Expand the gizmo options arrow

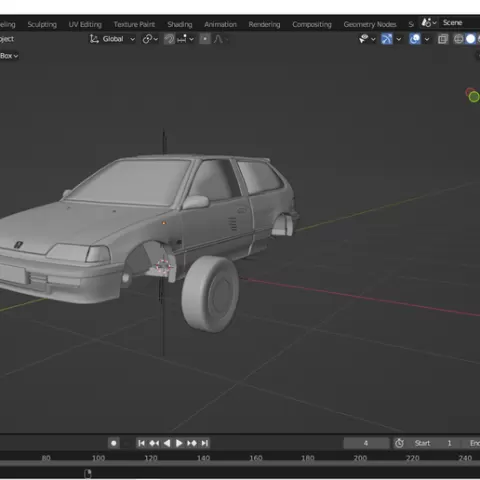coord(399,39)
